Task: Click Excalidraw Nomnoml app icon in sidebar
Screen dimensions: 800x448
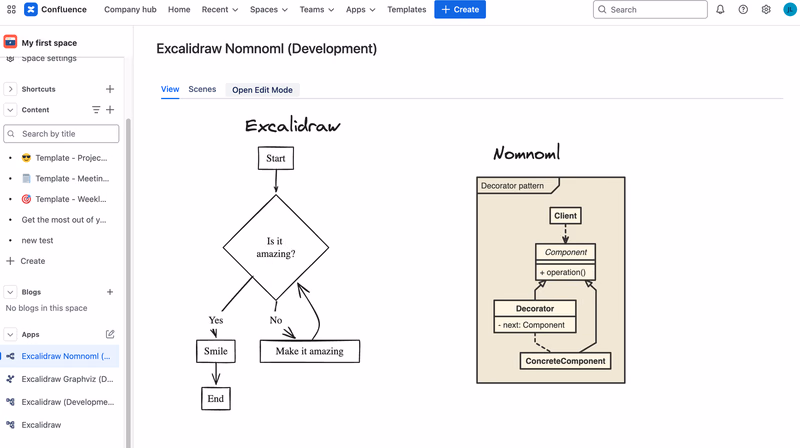Action: pyautogui.click(x=10, y=356)
